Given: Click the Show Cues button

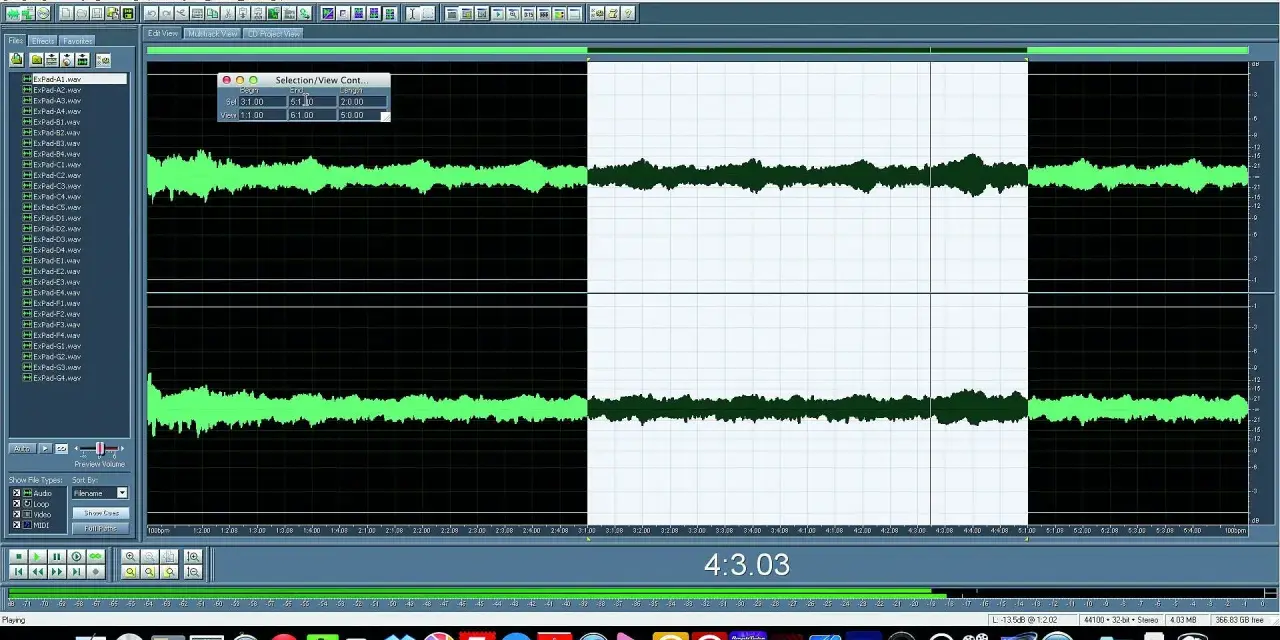Looking at the screenshot, I should pos(100,513).
